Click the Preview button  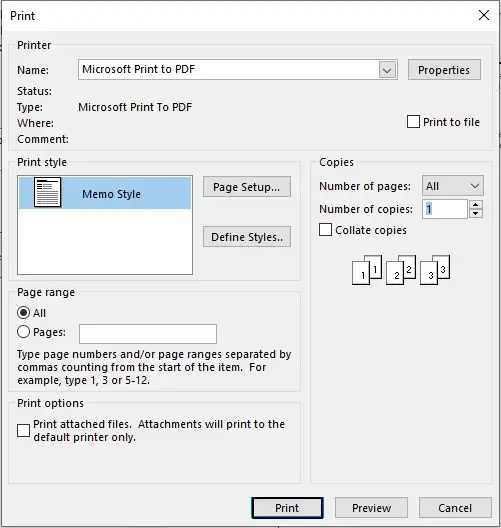pyautogui.click(x=371, y=508)
